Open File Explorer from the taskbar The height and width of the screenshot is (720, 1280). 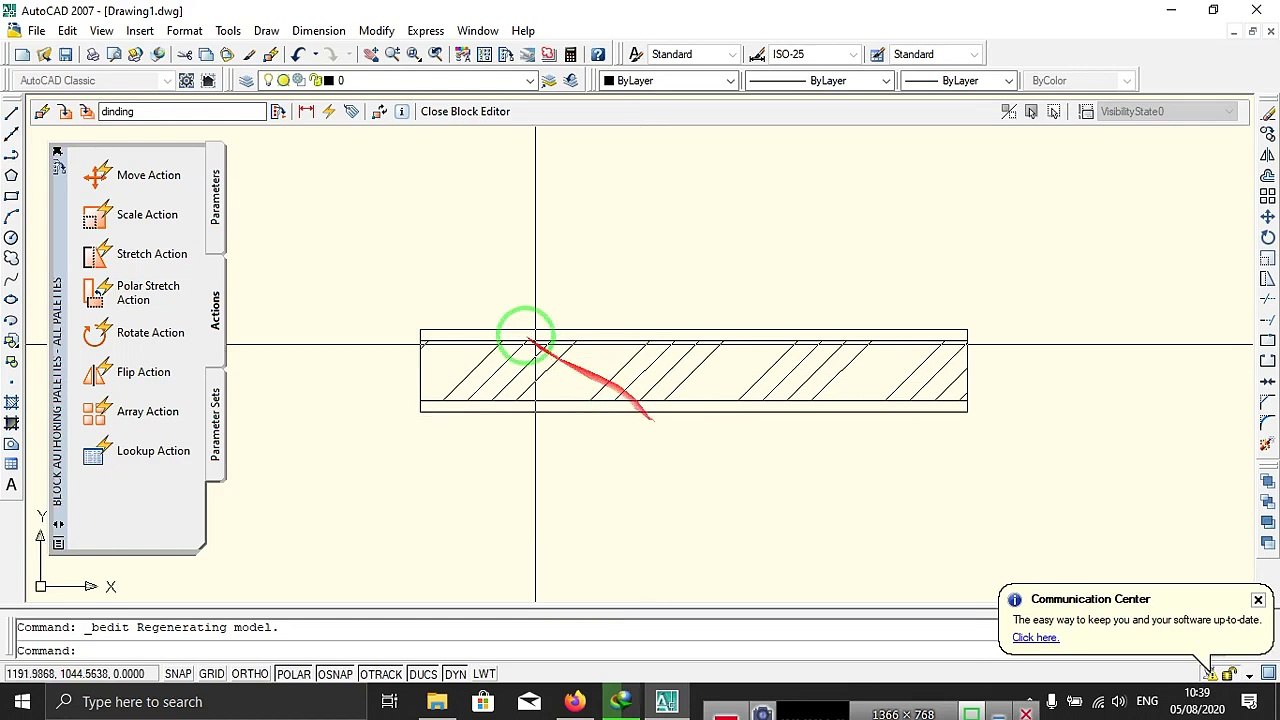click(436, 702)
